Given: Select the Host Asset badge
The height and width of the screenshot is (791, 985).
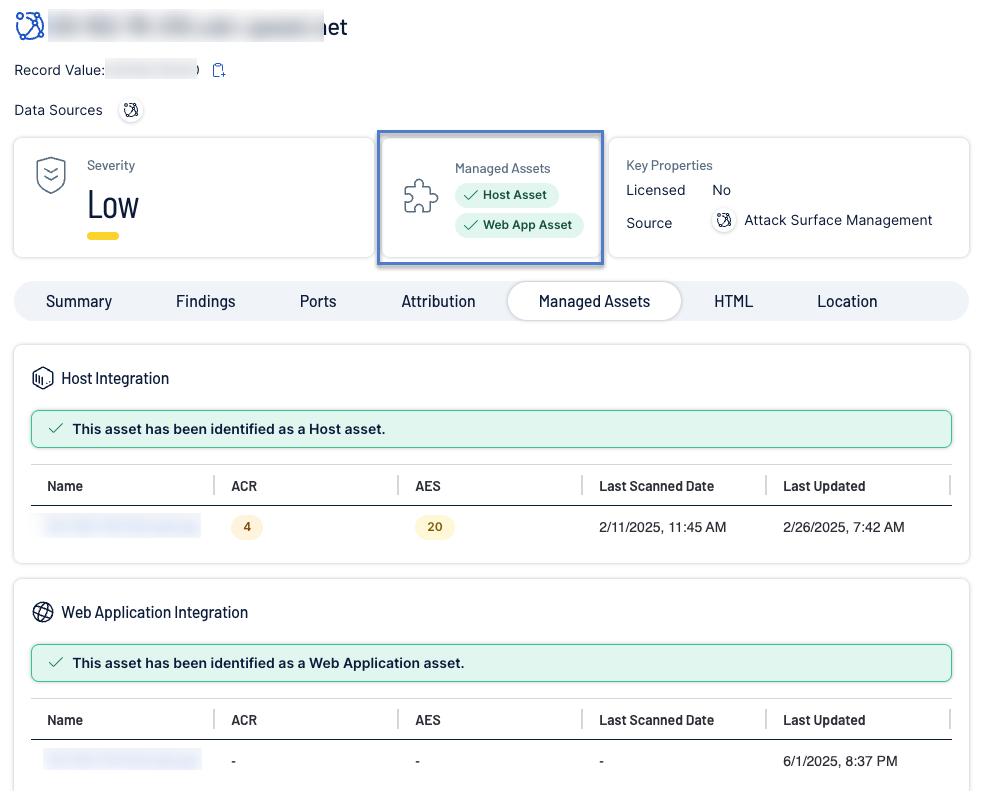Looking at the screenshot, I should tap(506, 195).
